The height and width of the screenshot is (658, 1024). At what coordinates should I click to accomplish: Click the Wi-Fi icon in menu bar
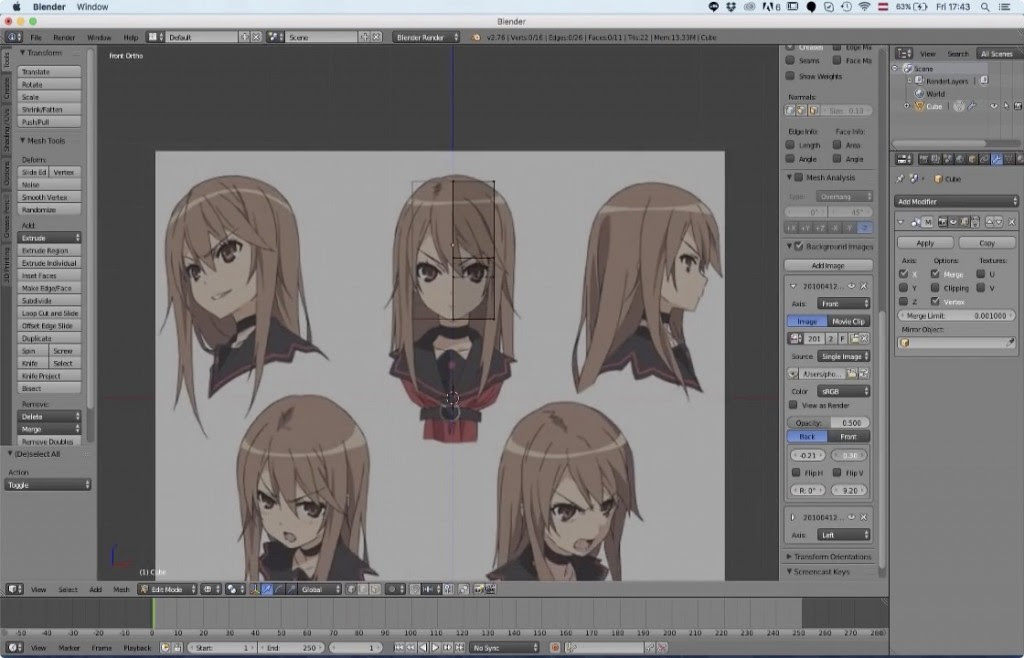point(864,7)
